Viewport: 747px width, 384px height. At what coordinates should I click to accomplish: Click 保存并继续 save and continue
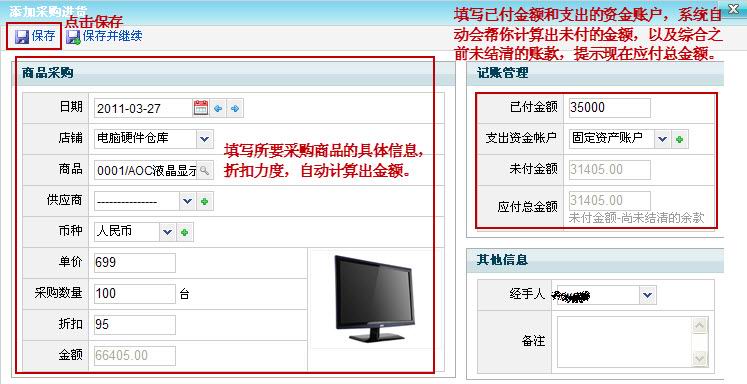click(104, 36)
